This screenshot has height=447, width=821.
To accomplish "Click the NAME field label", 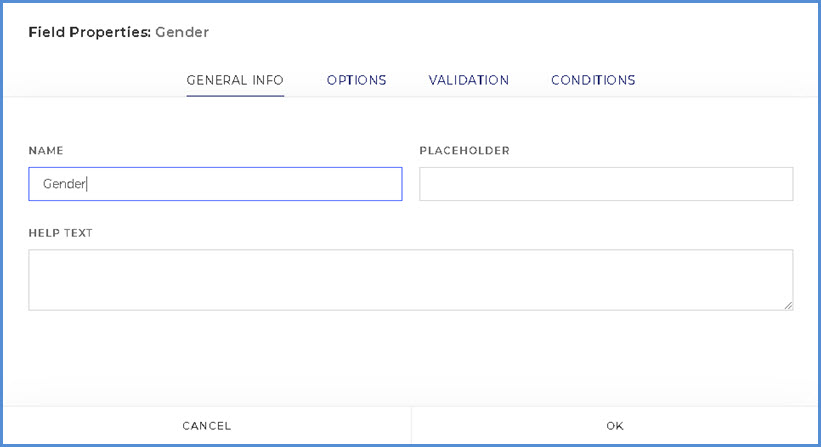I will [x=46, y=151].
